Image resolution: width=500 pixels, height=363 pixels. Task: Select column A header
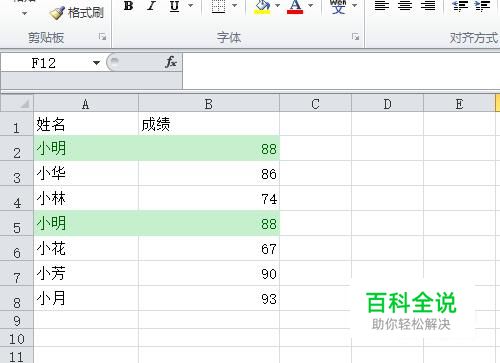[86, 104]
